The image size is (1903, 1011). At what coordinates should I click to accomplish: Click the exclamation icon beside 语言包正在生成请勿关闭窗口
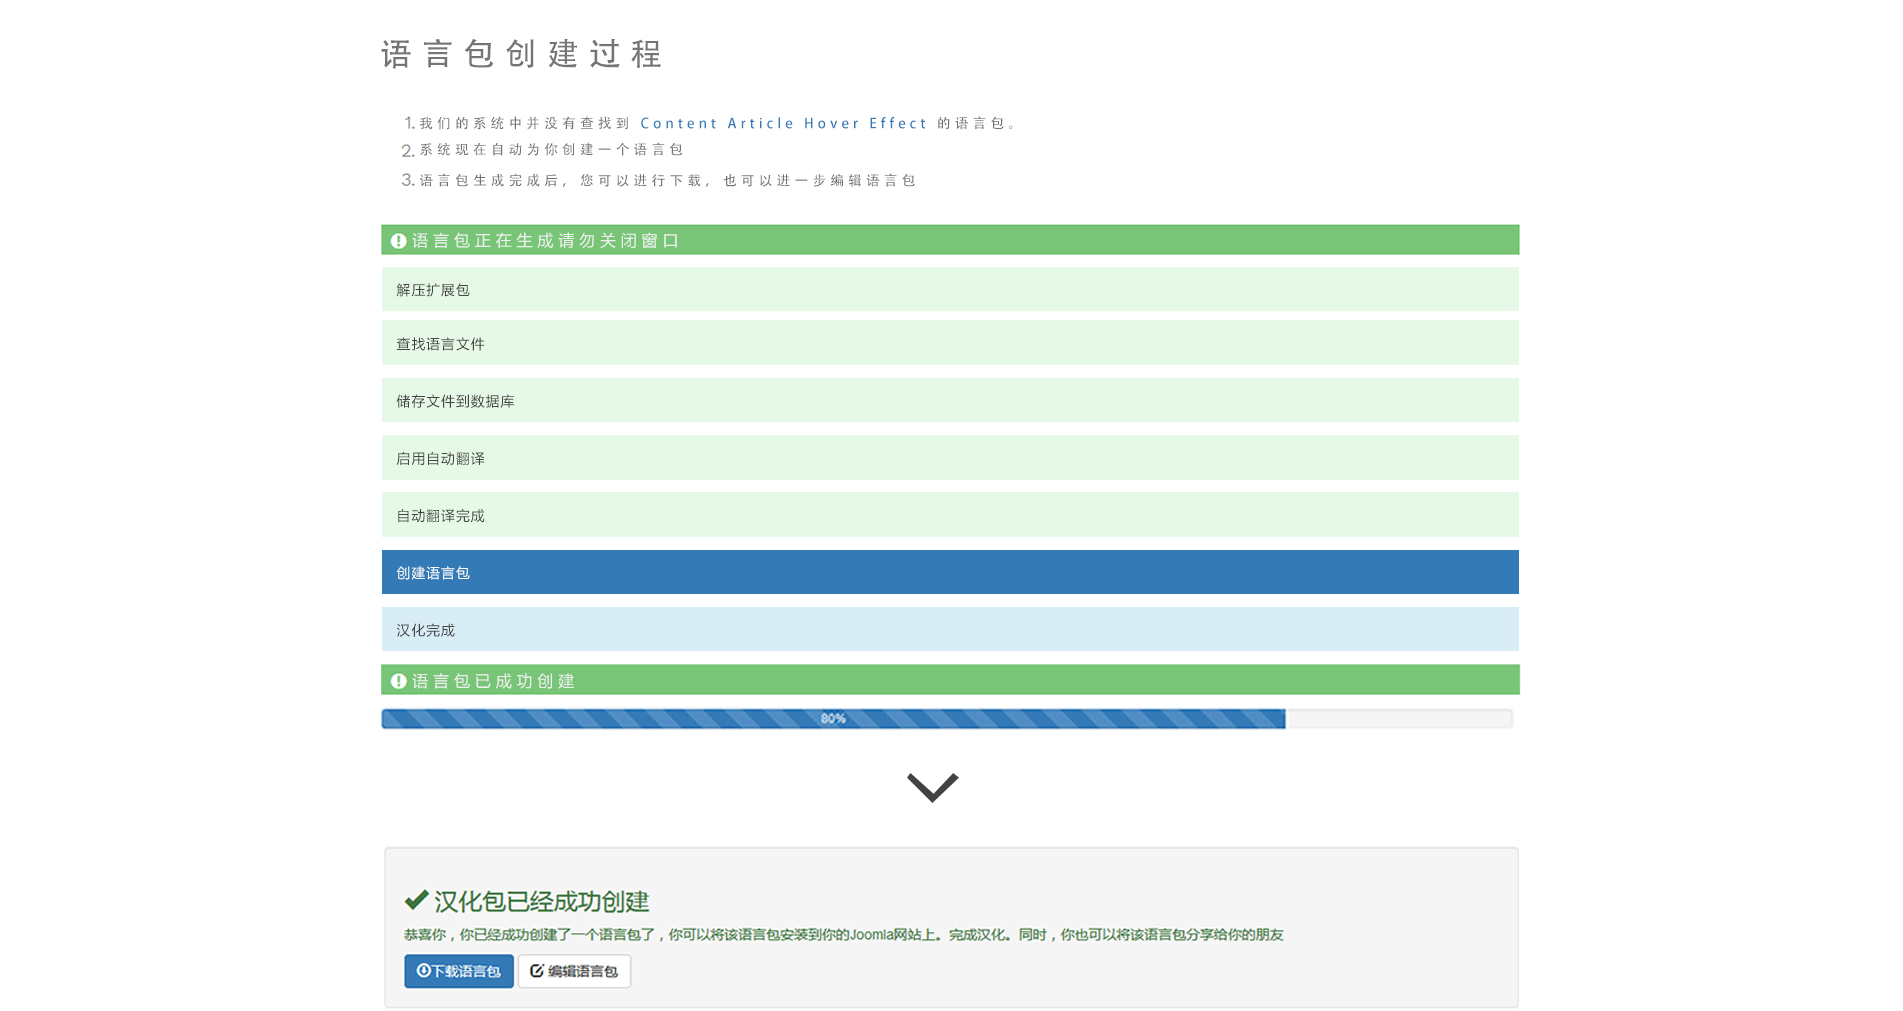(x=398, y=241)
